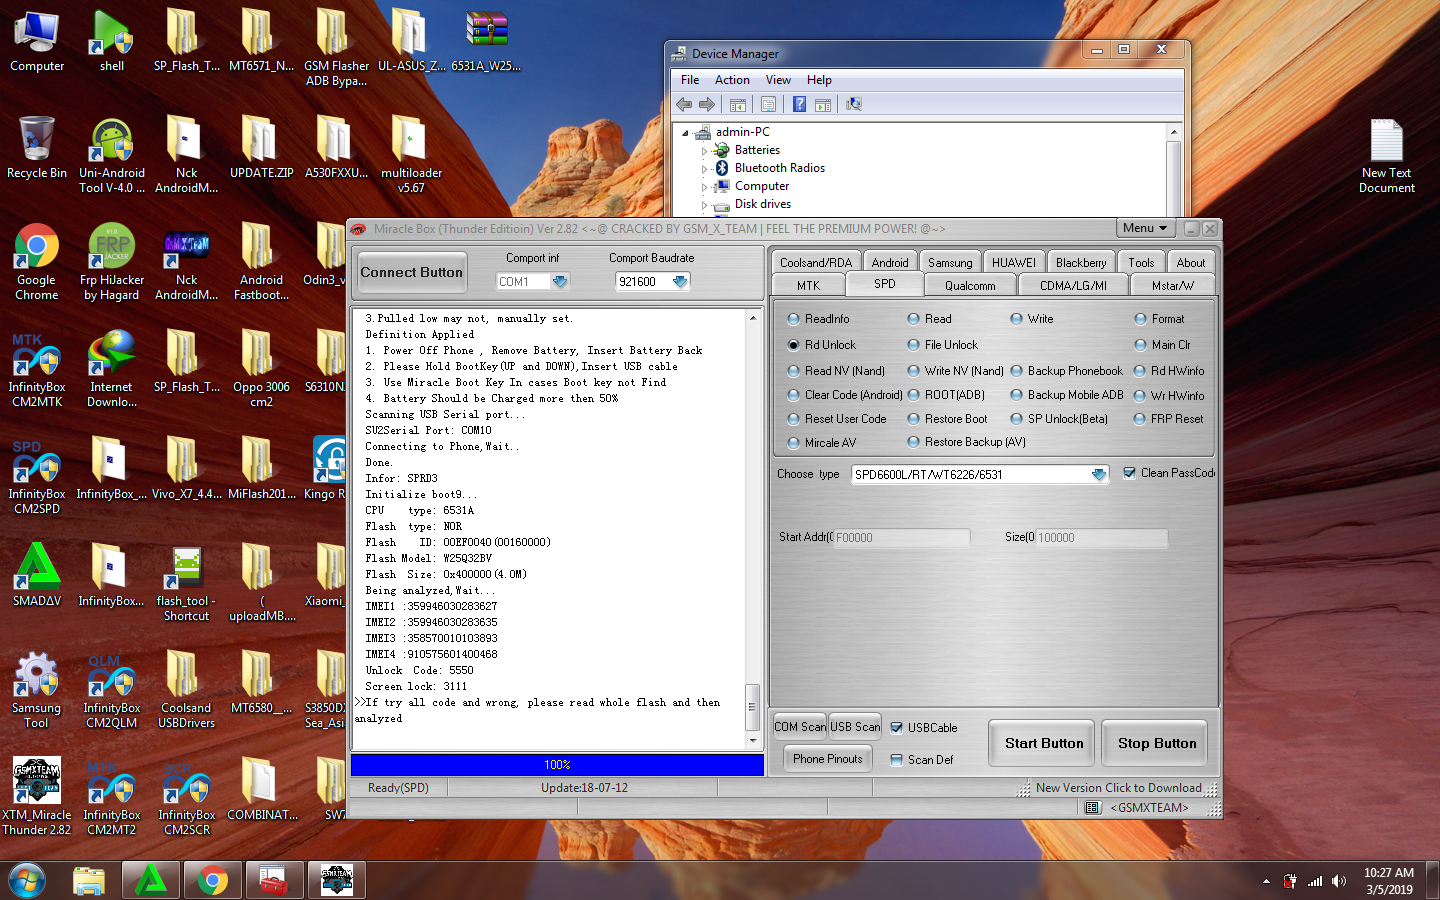This screenshot has width=1440, height=900.
Task: Open SMADAV desktop icon
Action: pos(37,575)
